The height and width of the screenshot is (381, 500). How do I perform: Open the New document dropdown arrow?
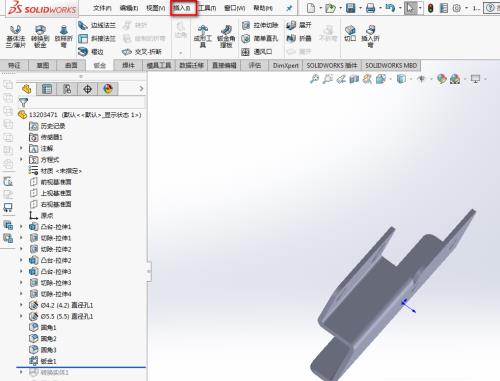click(x=320, y=8)
